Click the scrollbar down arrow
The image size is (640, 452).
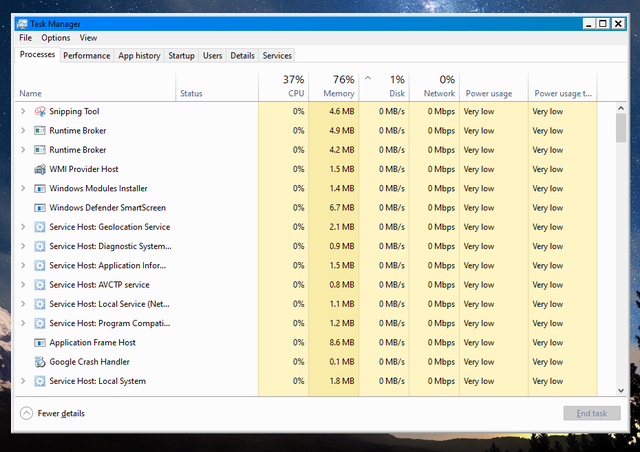[621, 390]
